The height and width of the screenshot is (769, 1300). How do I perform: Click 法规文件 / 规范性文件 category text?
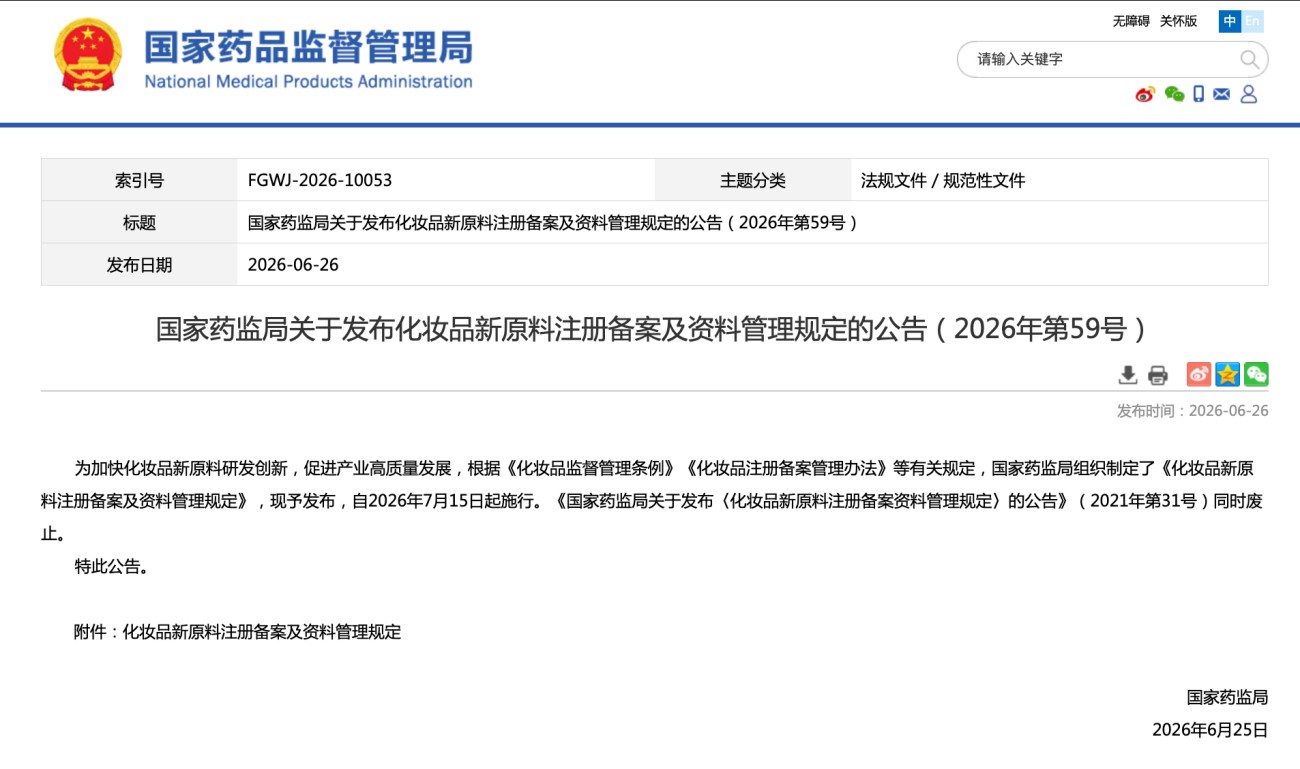pos(943,181)
